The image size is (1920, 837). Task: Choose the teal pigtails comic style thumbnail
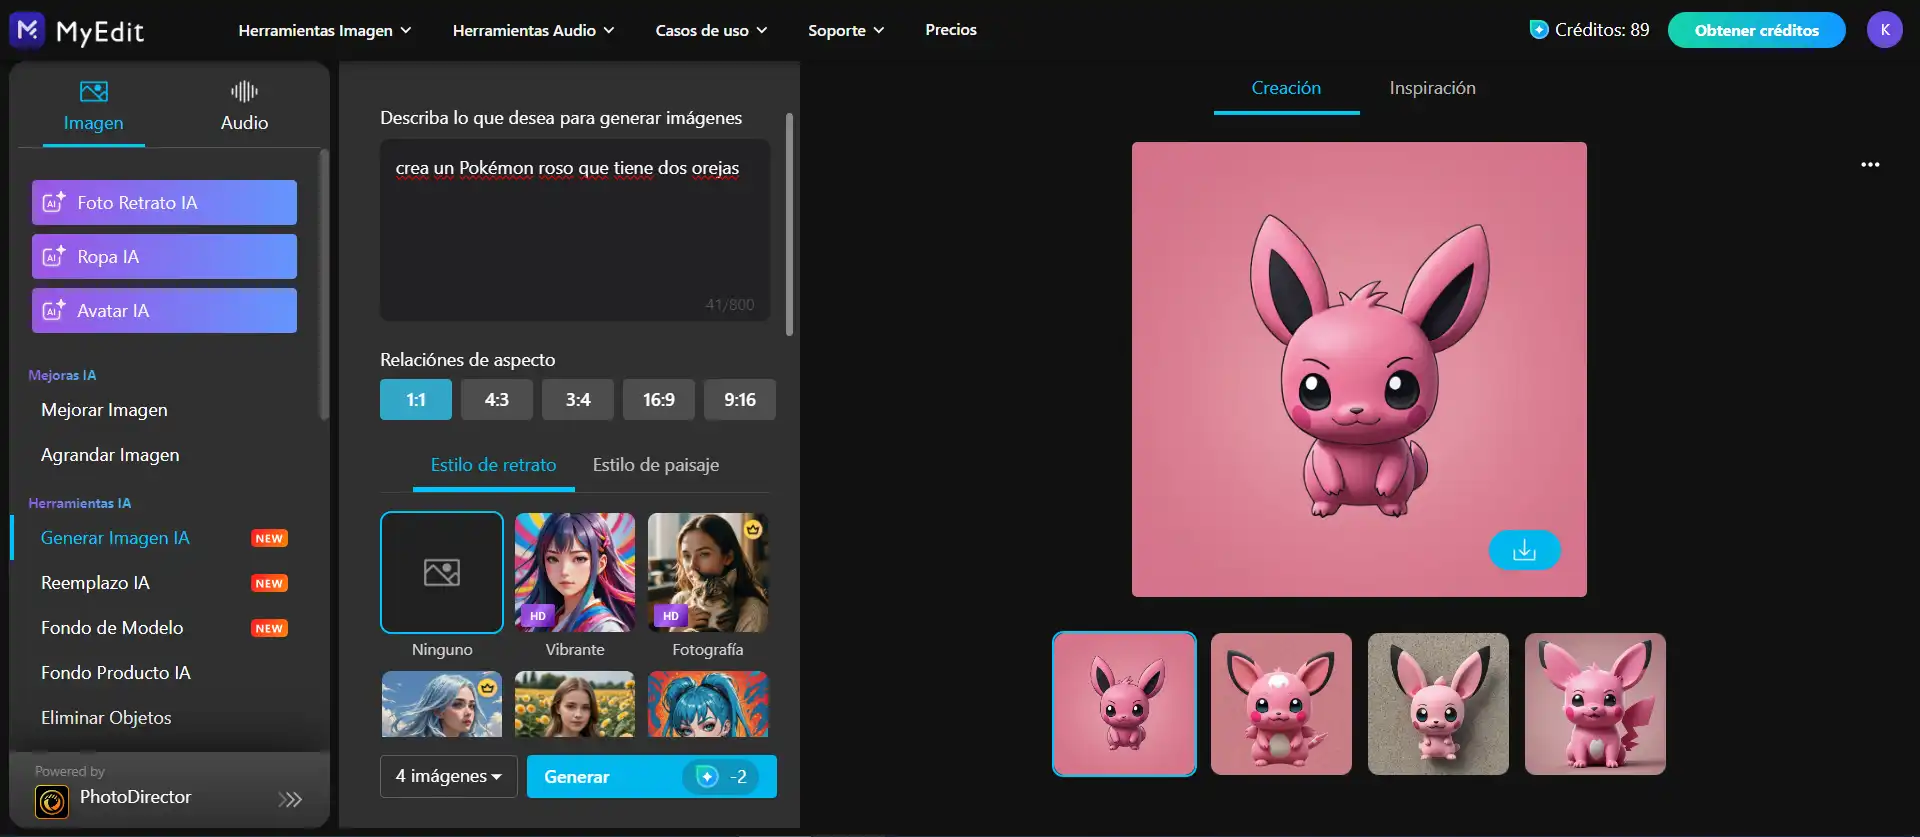[x=708, y=704]
